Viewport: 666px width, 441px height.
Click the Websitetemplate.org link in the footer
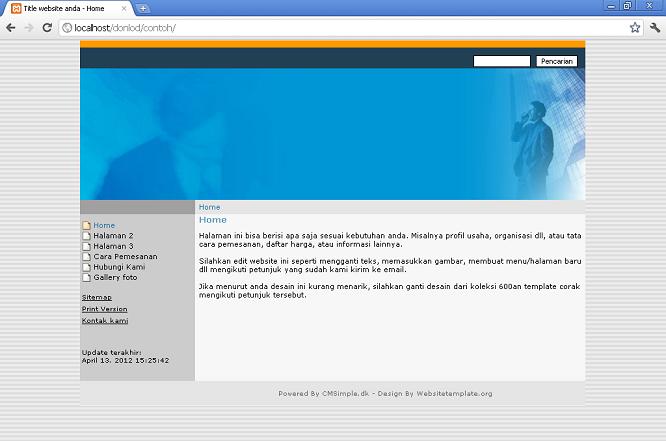coord(454,393)
